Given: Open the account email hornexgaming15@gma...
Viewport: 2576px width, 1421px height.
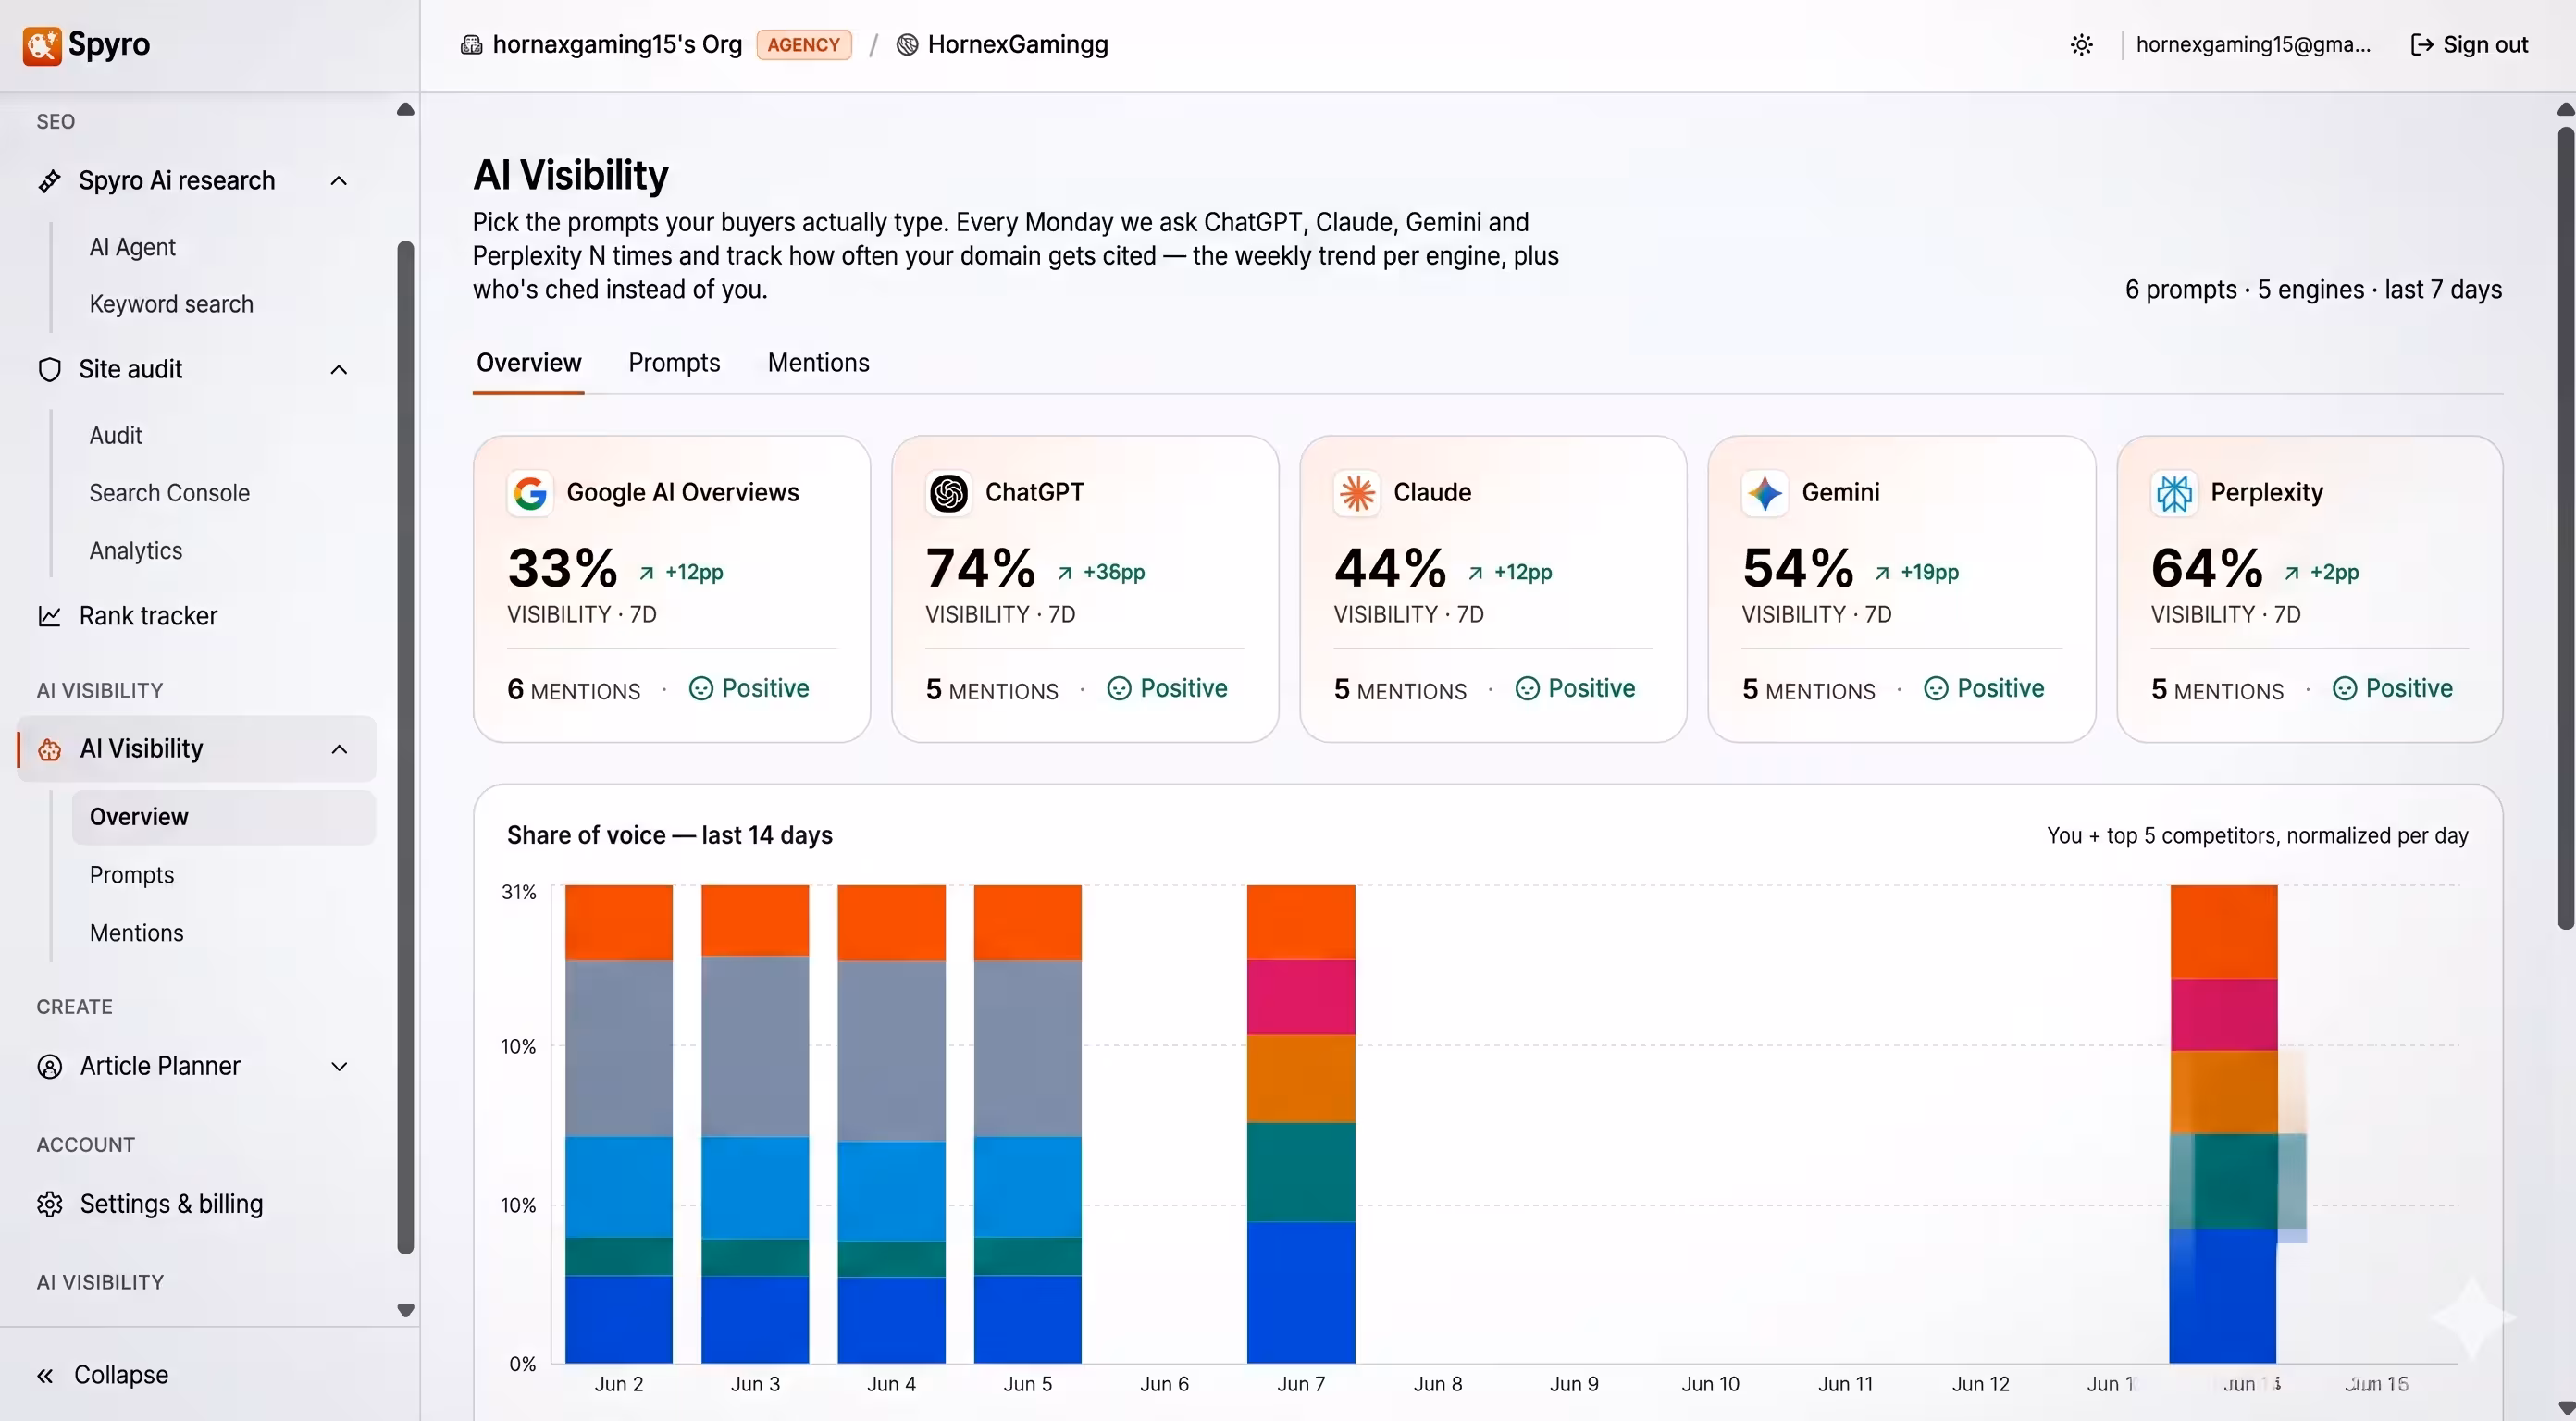Looking at the screenshot, I should 2253,45.
